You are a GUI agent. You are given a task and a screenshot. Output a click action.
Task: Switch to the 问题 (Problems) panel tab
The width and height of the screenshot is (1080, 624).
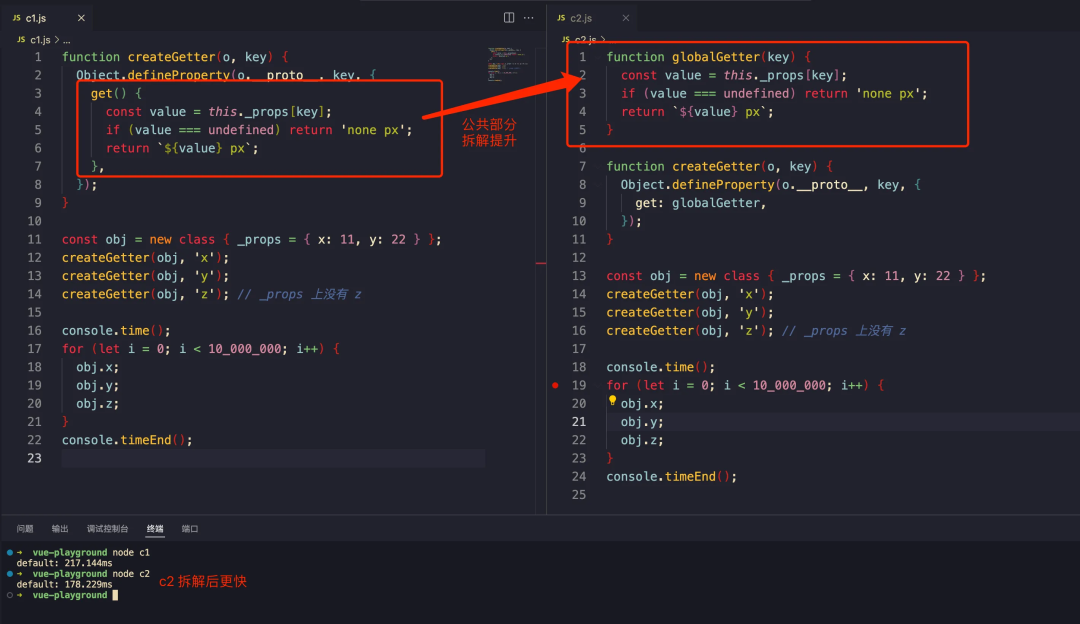click(25, 528)
